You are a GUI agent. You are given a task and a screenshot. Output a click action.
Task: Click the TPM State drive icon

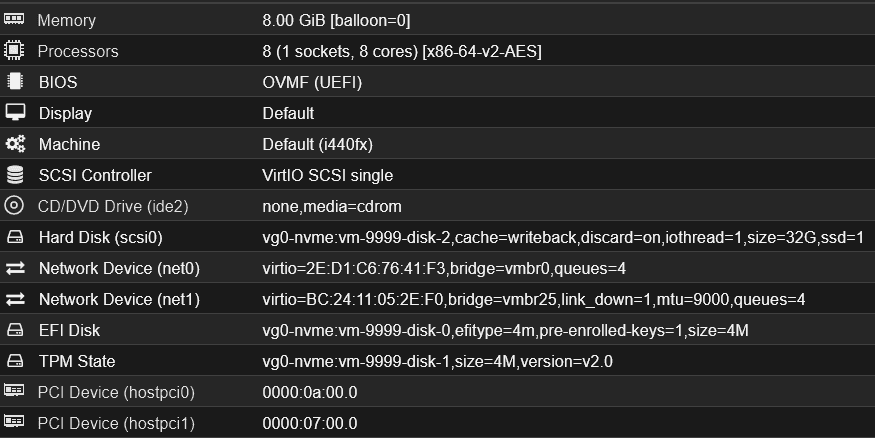14,361
